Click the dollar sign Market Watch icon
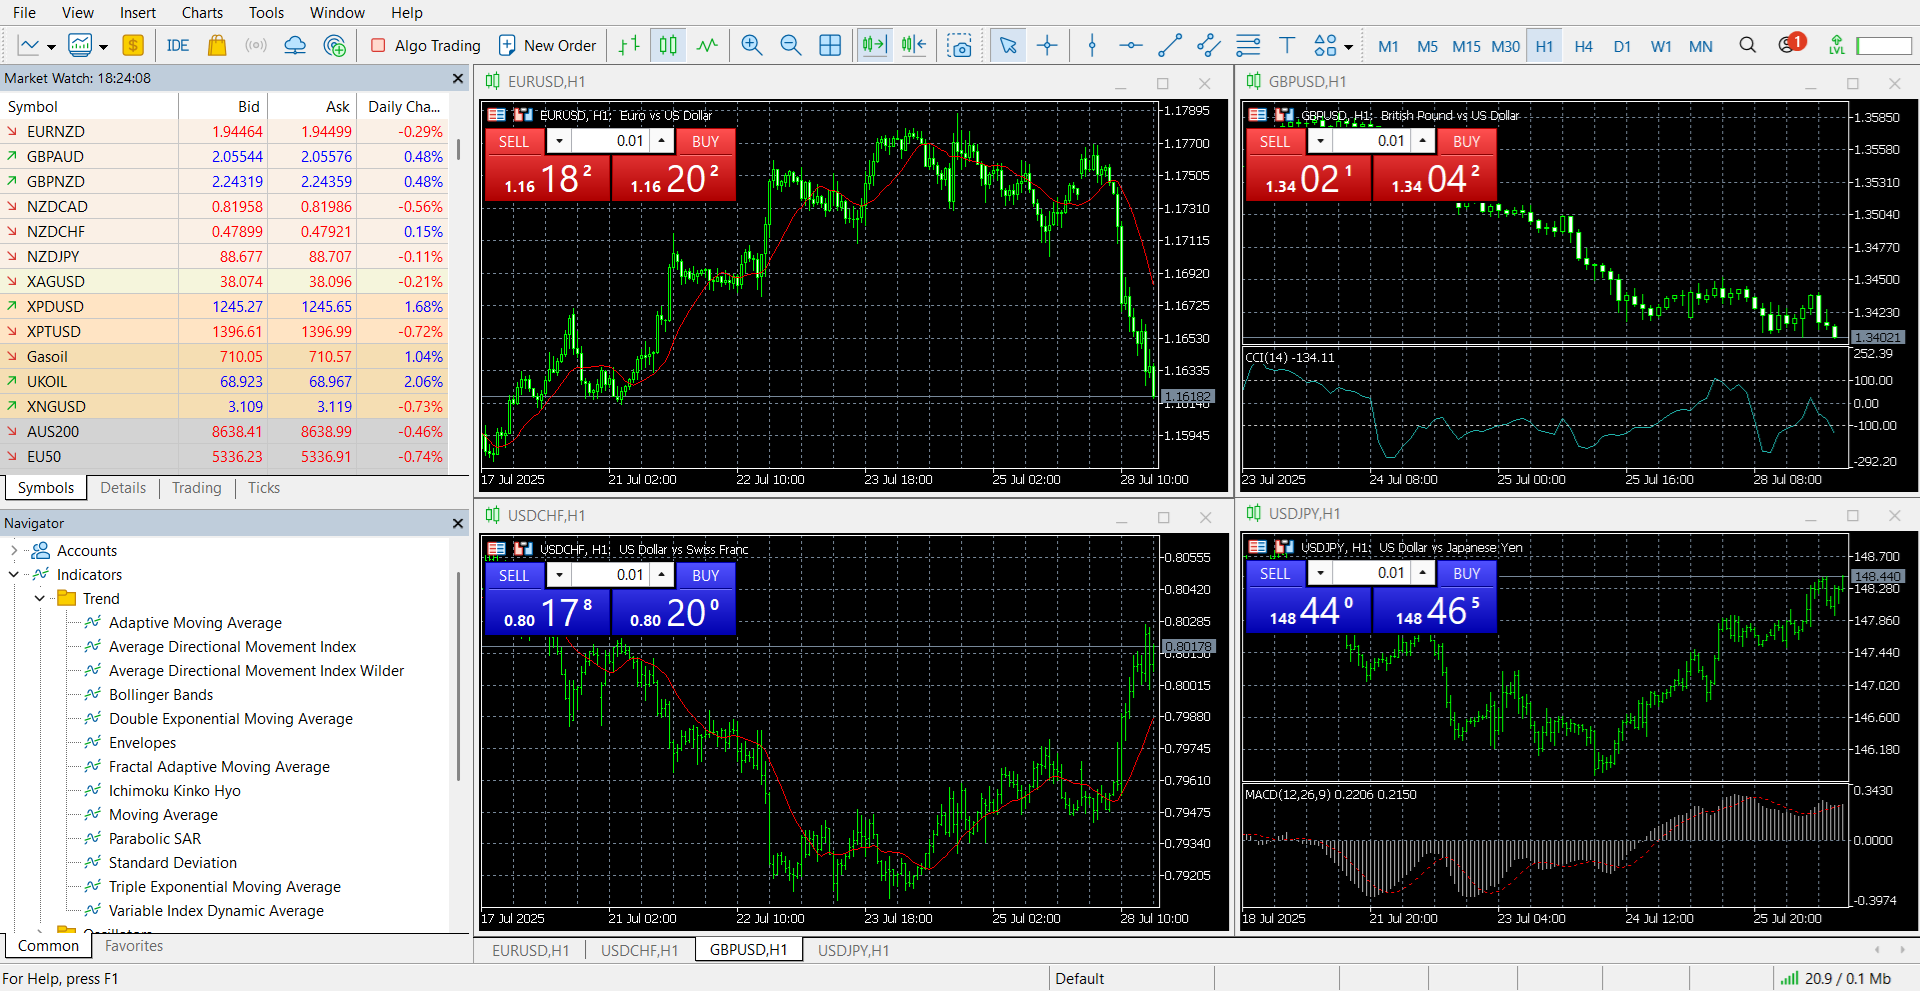This screenshot has height=991, width=1920. click(x=133, y=46)
